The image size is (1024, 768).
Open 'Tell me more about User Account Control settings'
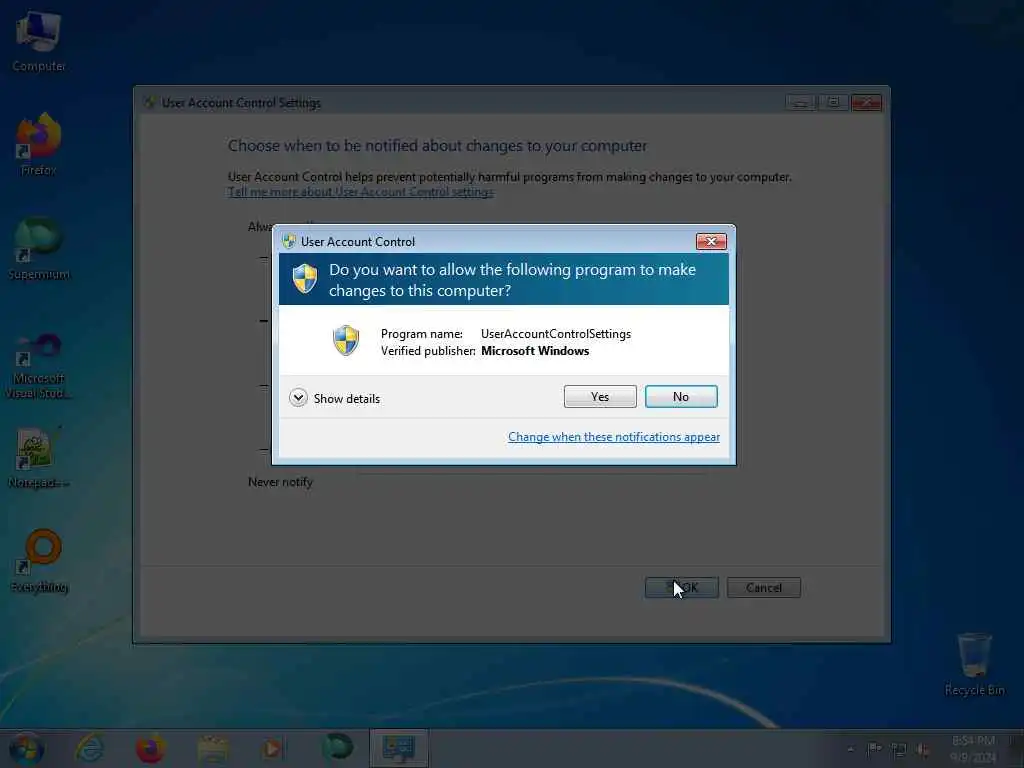(360, 191)
